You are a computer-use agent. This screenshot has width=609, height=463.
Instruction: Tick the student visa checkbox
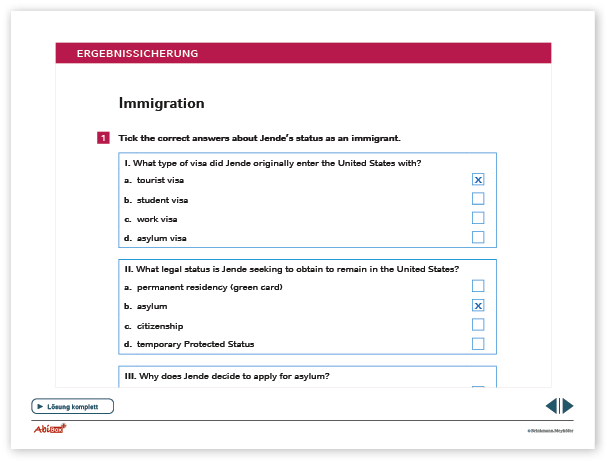(478, 199)
